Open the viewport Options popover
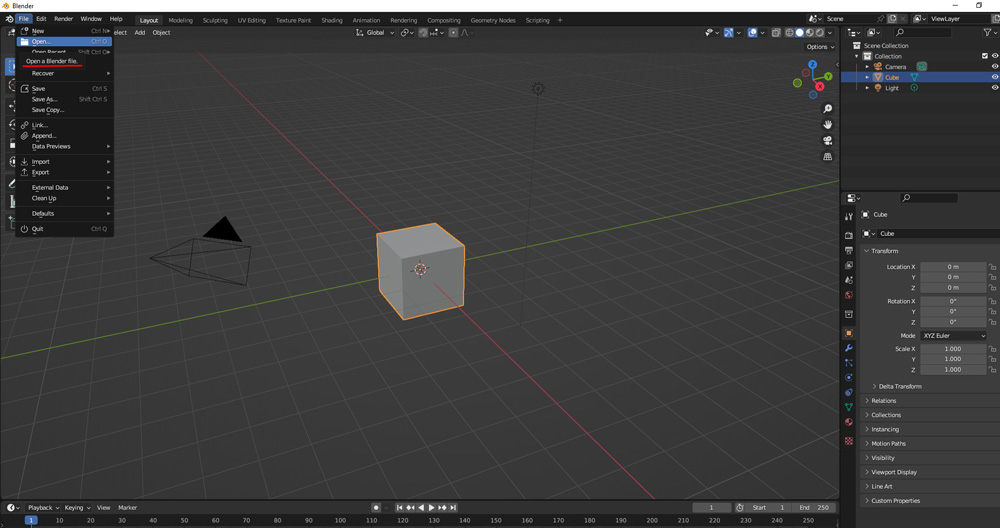 click(x=819, y=47)
